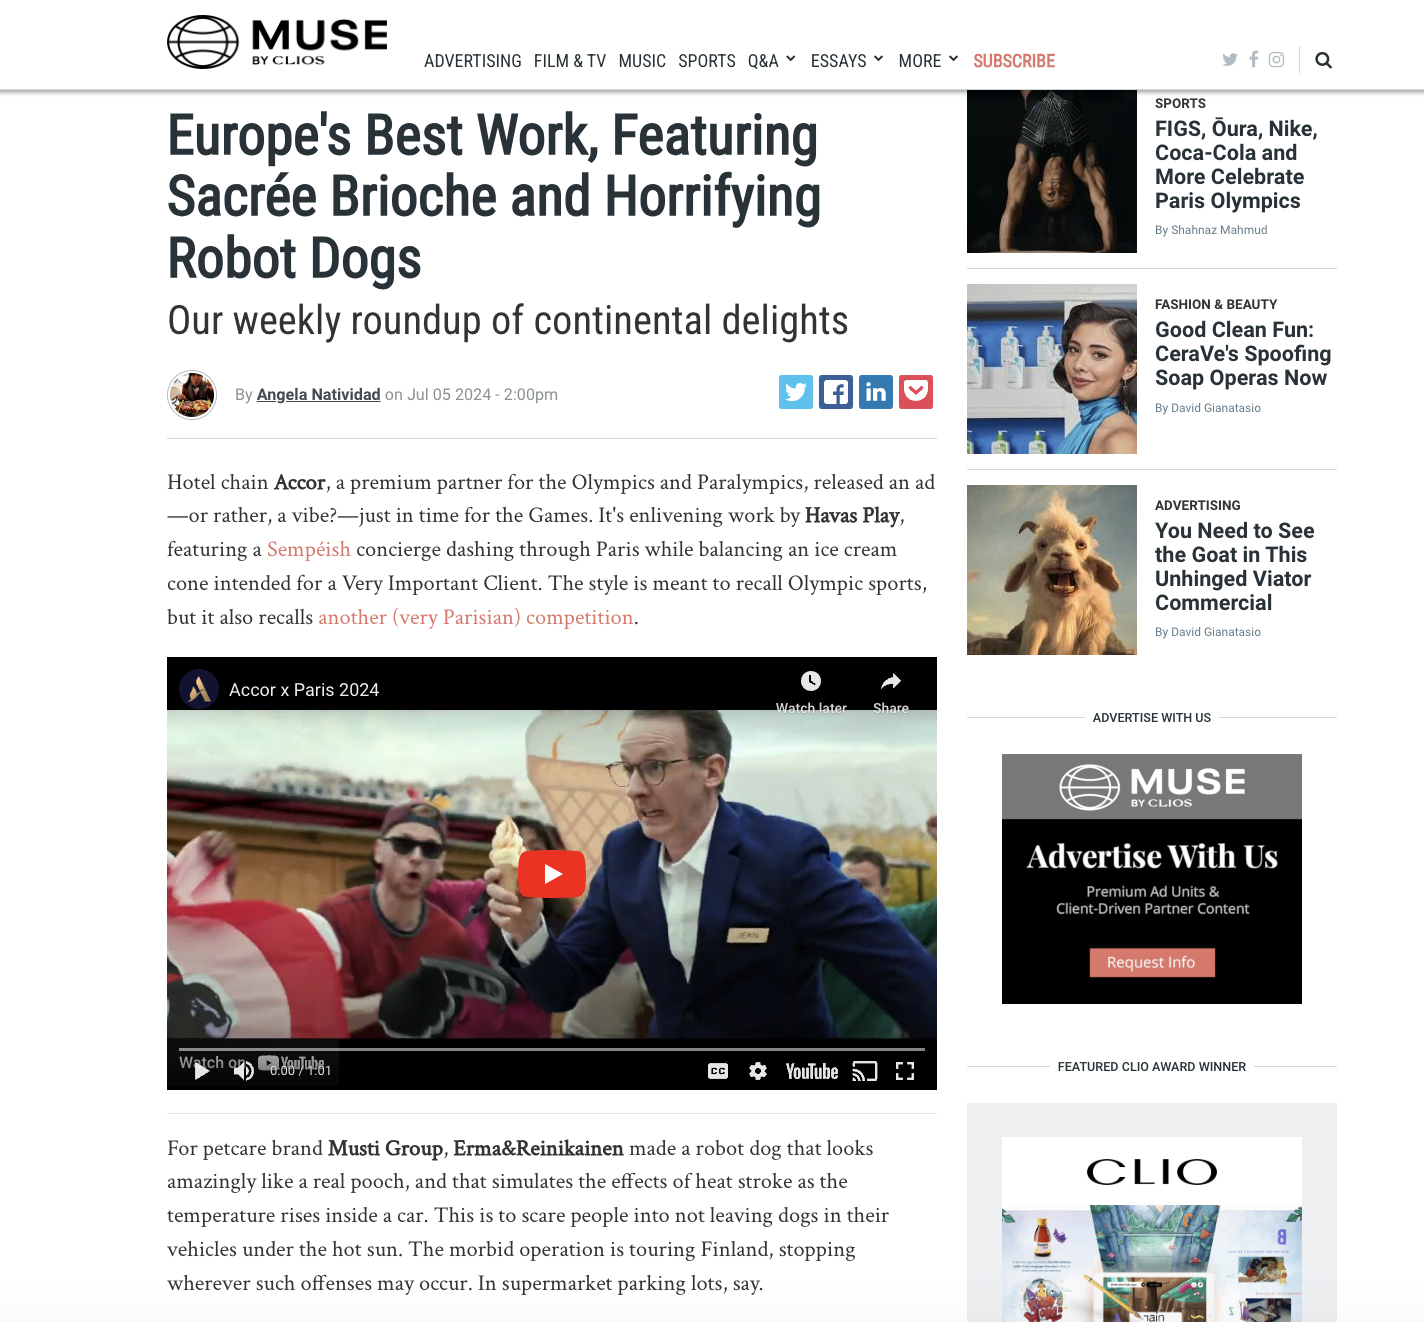
Task: Expand the More dropdown menu
Action: point(928,61)
